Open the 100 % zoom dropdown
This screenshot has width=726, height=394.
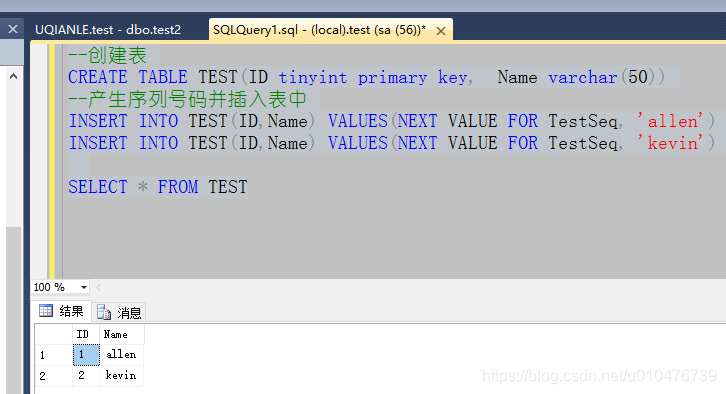84,288
